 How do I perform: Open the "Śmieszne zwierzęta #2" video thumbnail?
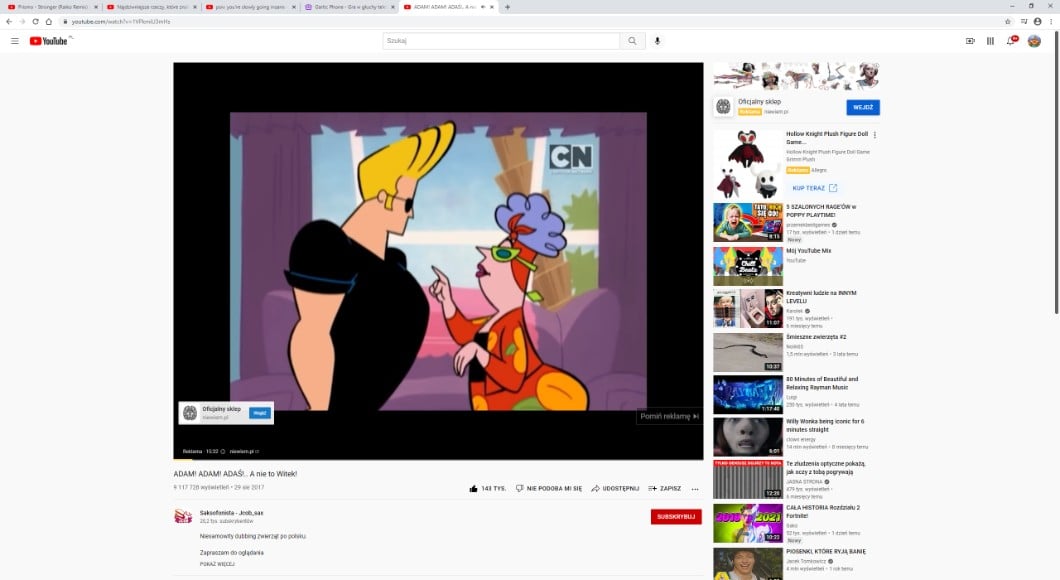[747, 352]
